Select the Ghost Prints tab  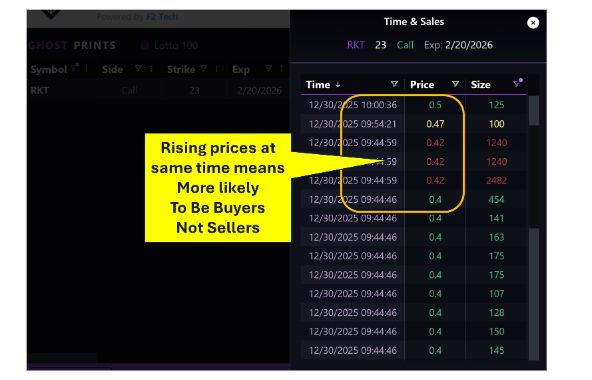click(72, 46)
